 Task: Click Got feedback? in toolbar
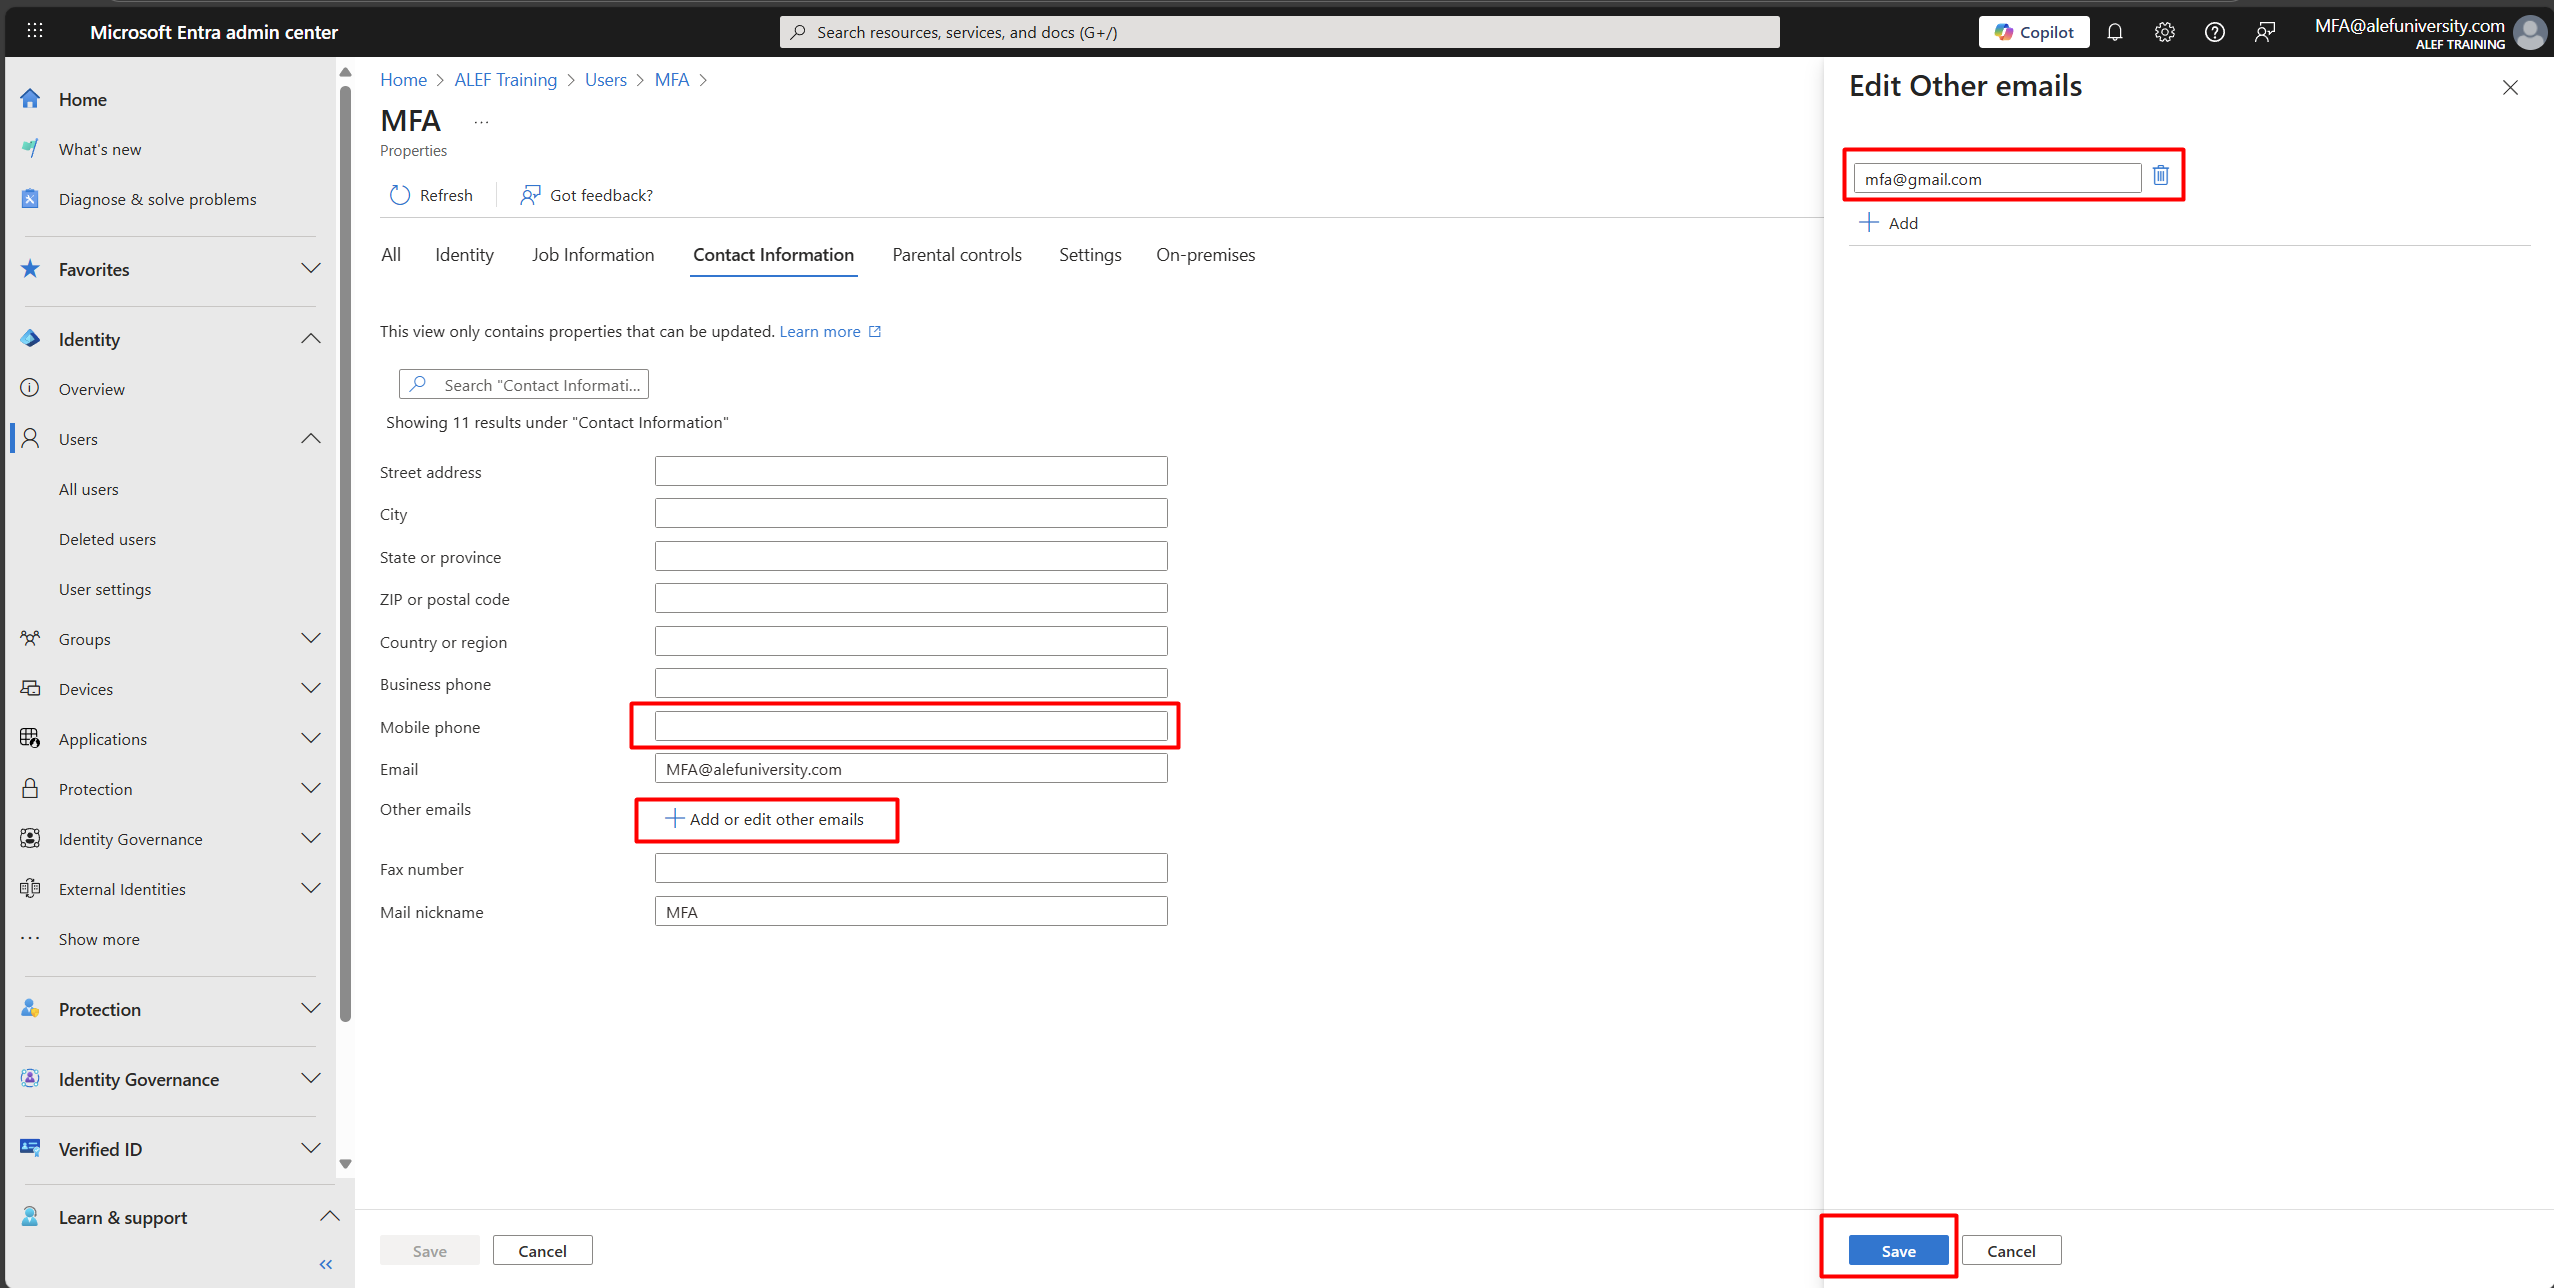[x=586, y=195]
